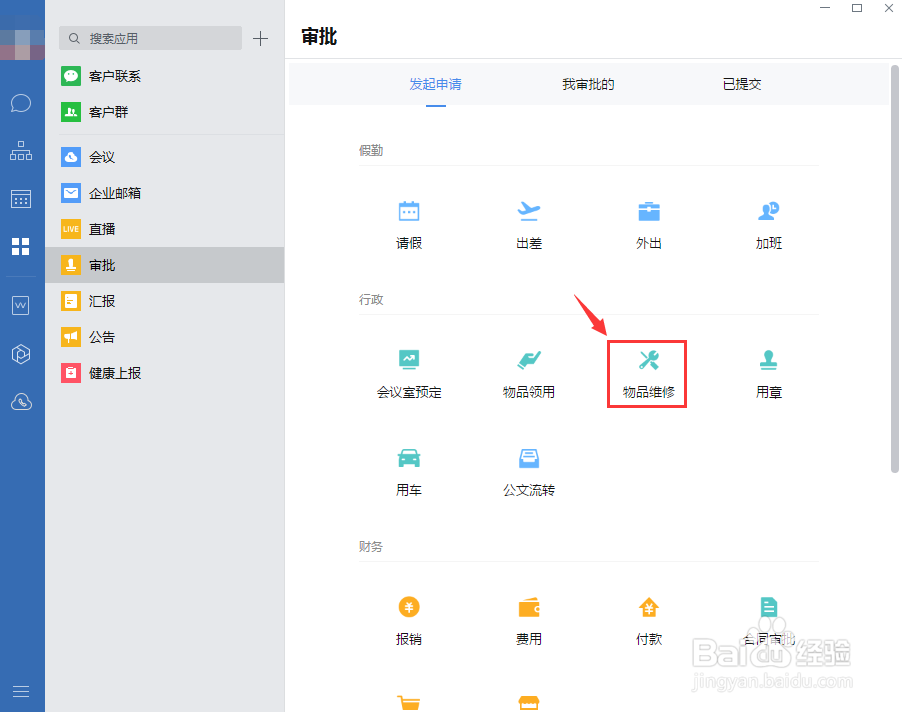Open 费用 expense request
Viewport: 902px width, 712px height.
[x=529, y=622]
